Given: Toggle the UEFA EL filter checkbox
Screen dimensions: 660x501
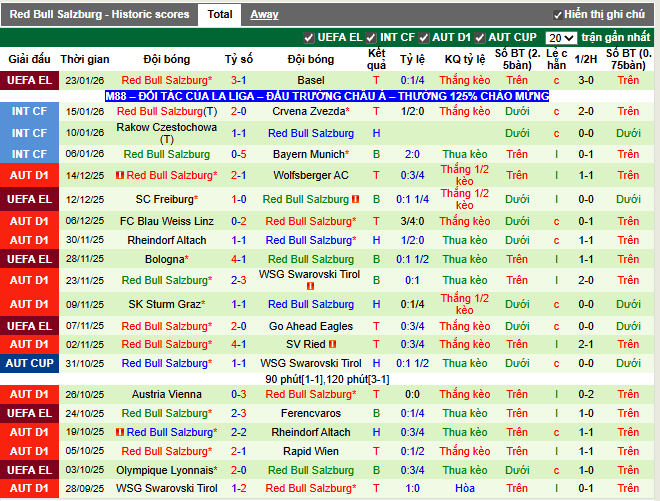Looking at the screenshot, I should 309,38.
